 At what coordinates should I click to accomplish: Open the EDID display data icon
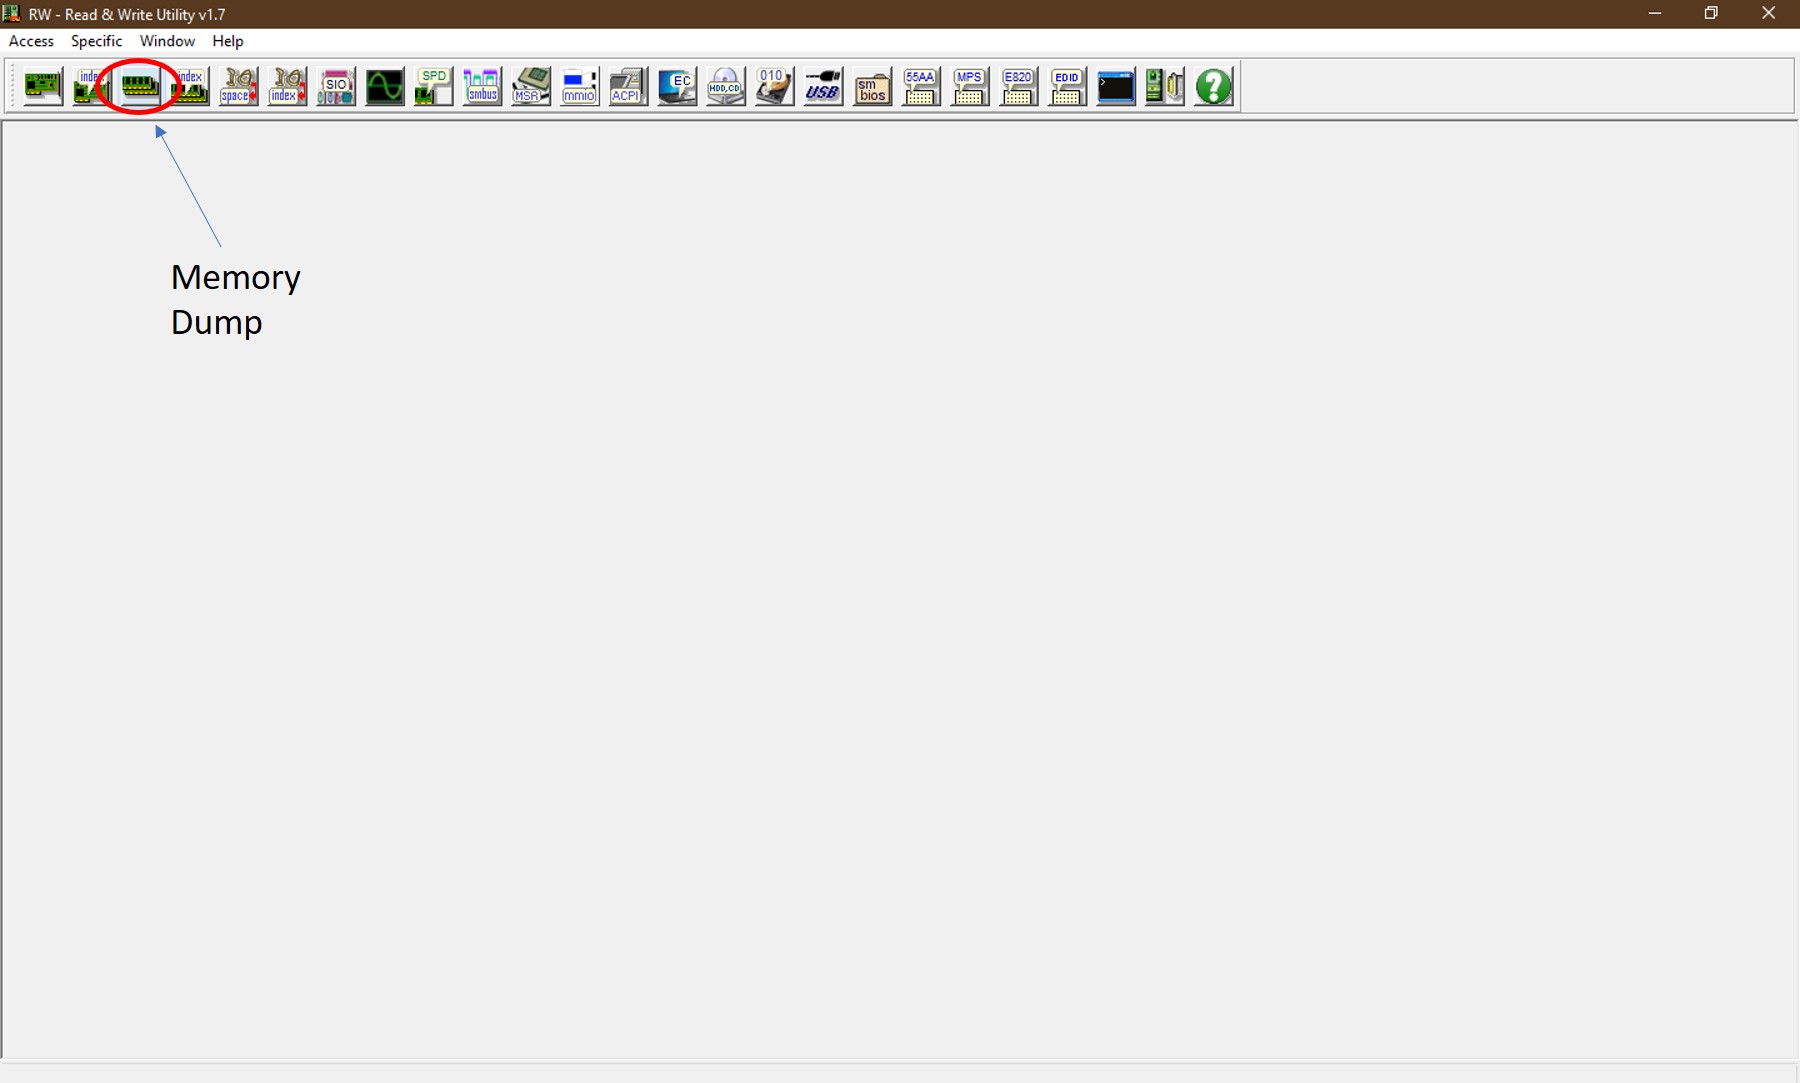pos(1067,87)
